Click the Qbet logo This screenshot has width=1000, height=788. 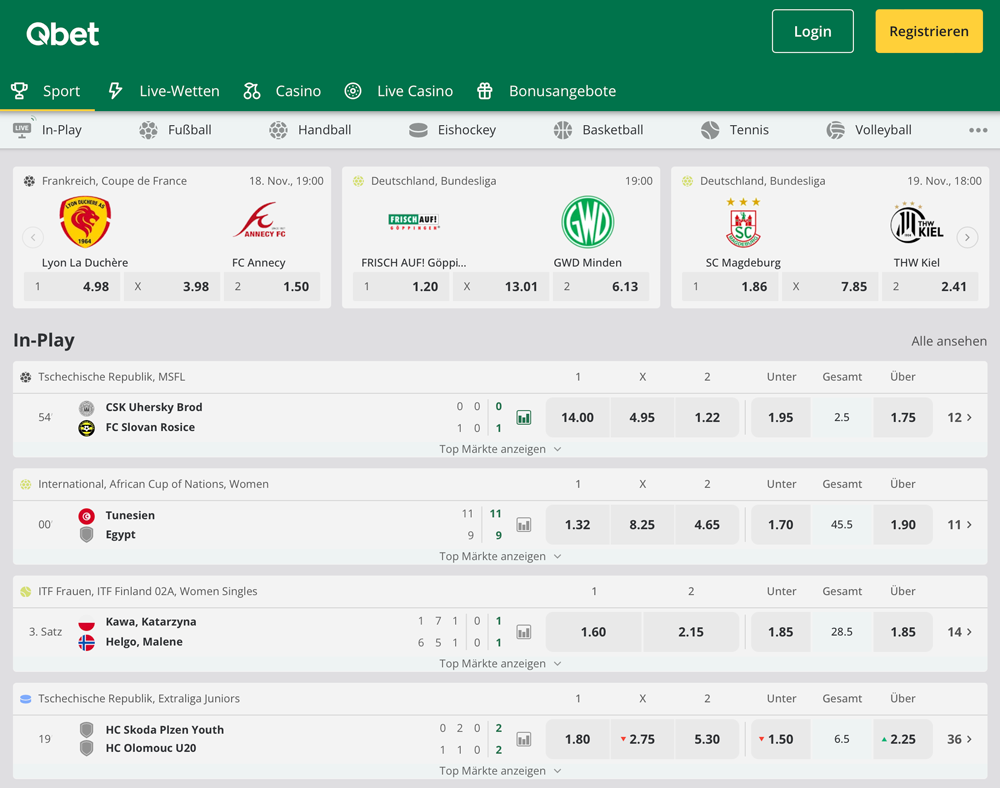tap(62, 33)
